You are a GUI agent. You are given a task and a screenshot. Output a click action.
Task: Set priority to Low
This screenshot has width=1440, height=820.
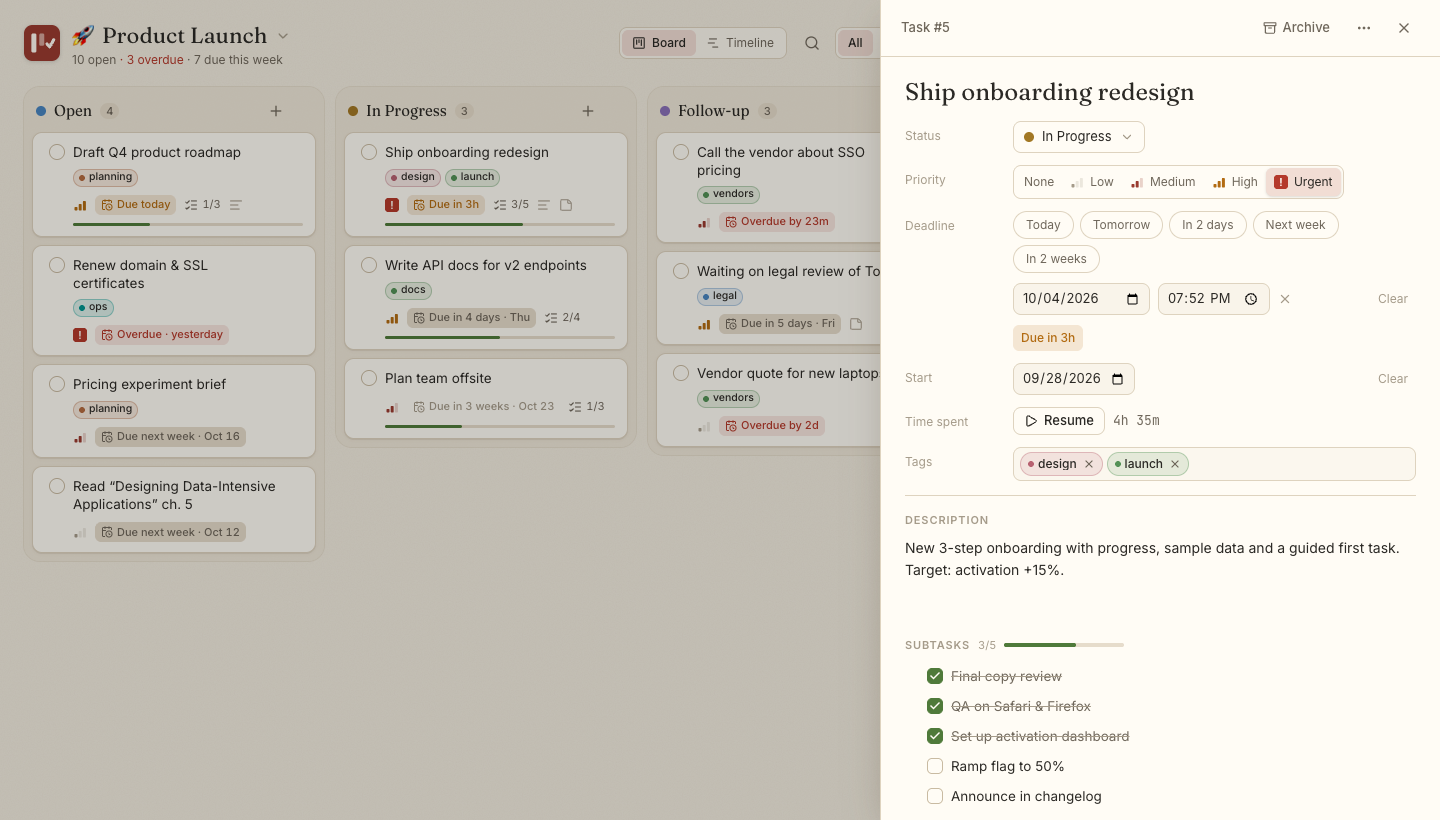1092,182
